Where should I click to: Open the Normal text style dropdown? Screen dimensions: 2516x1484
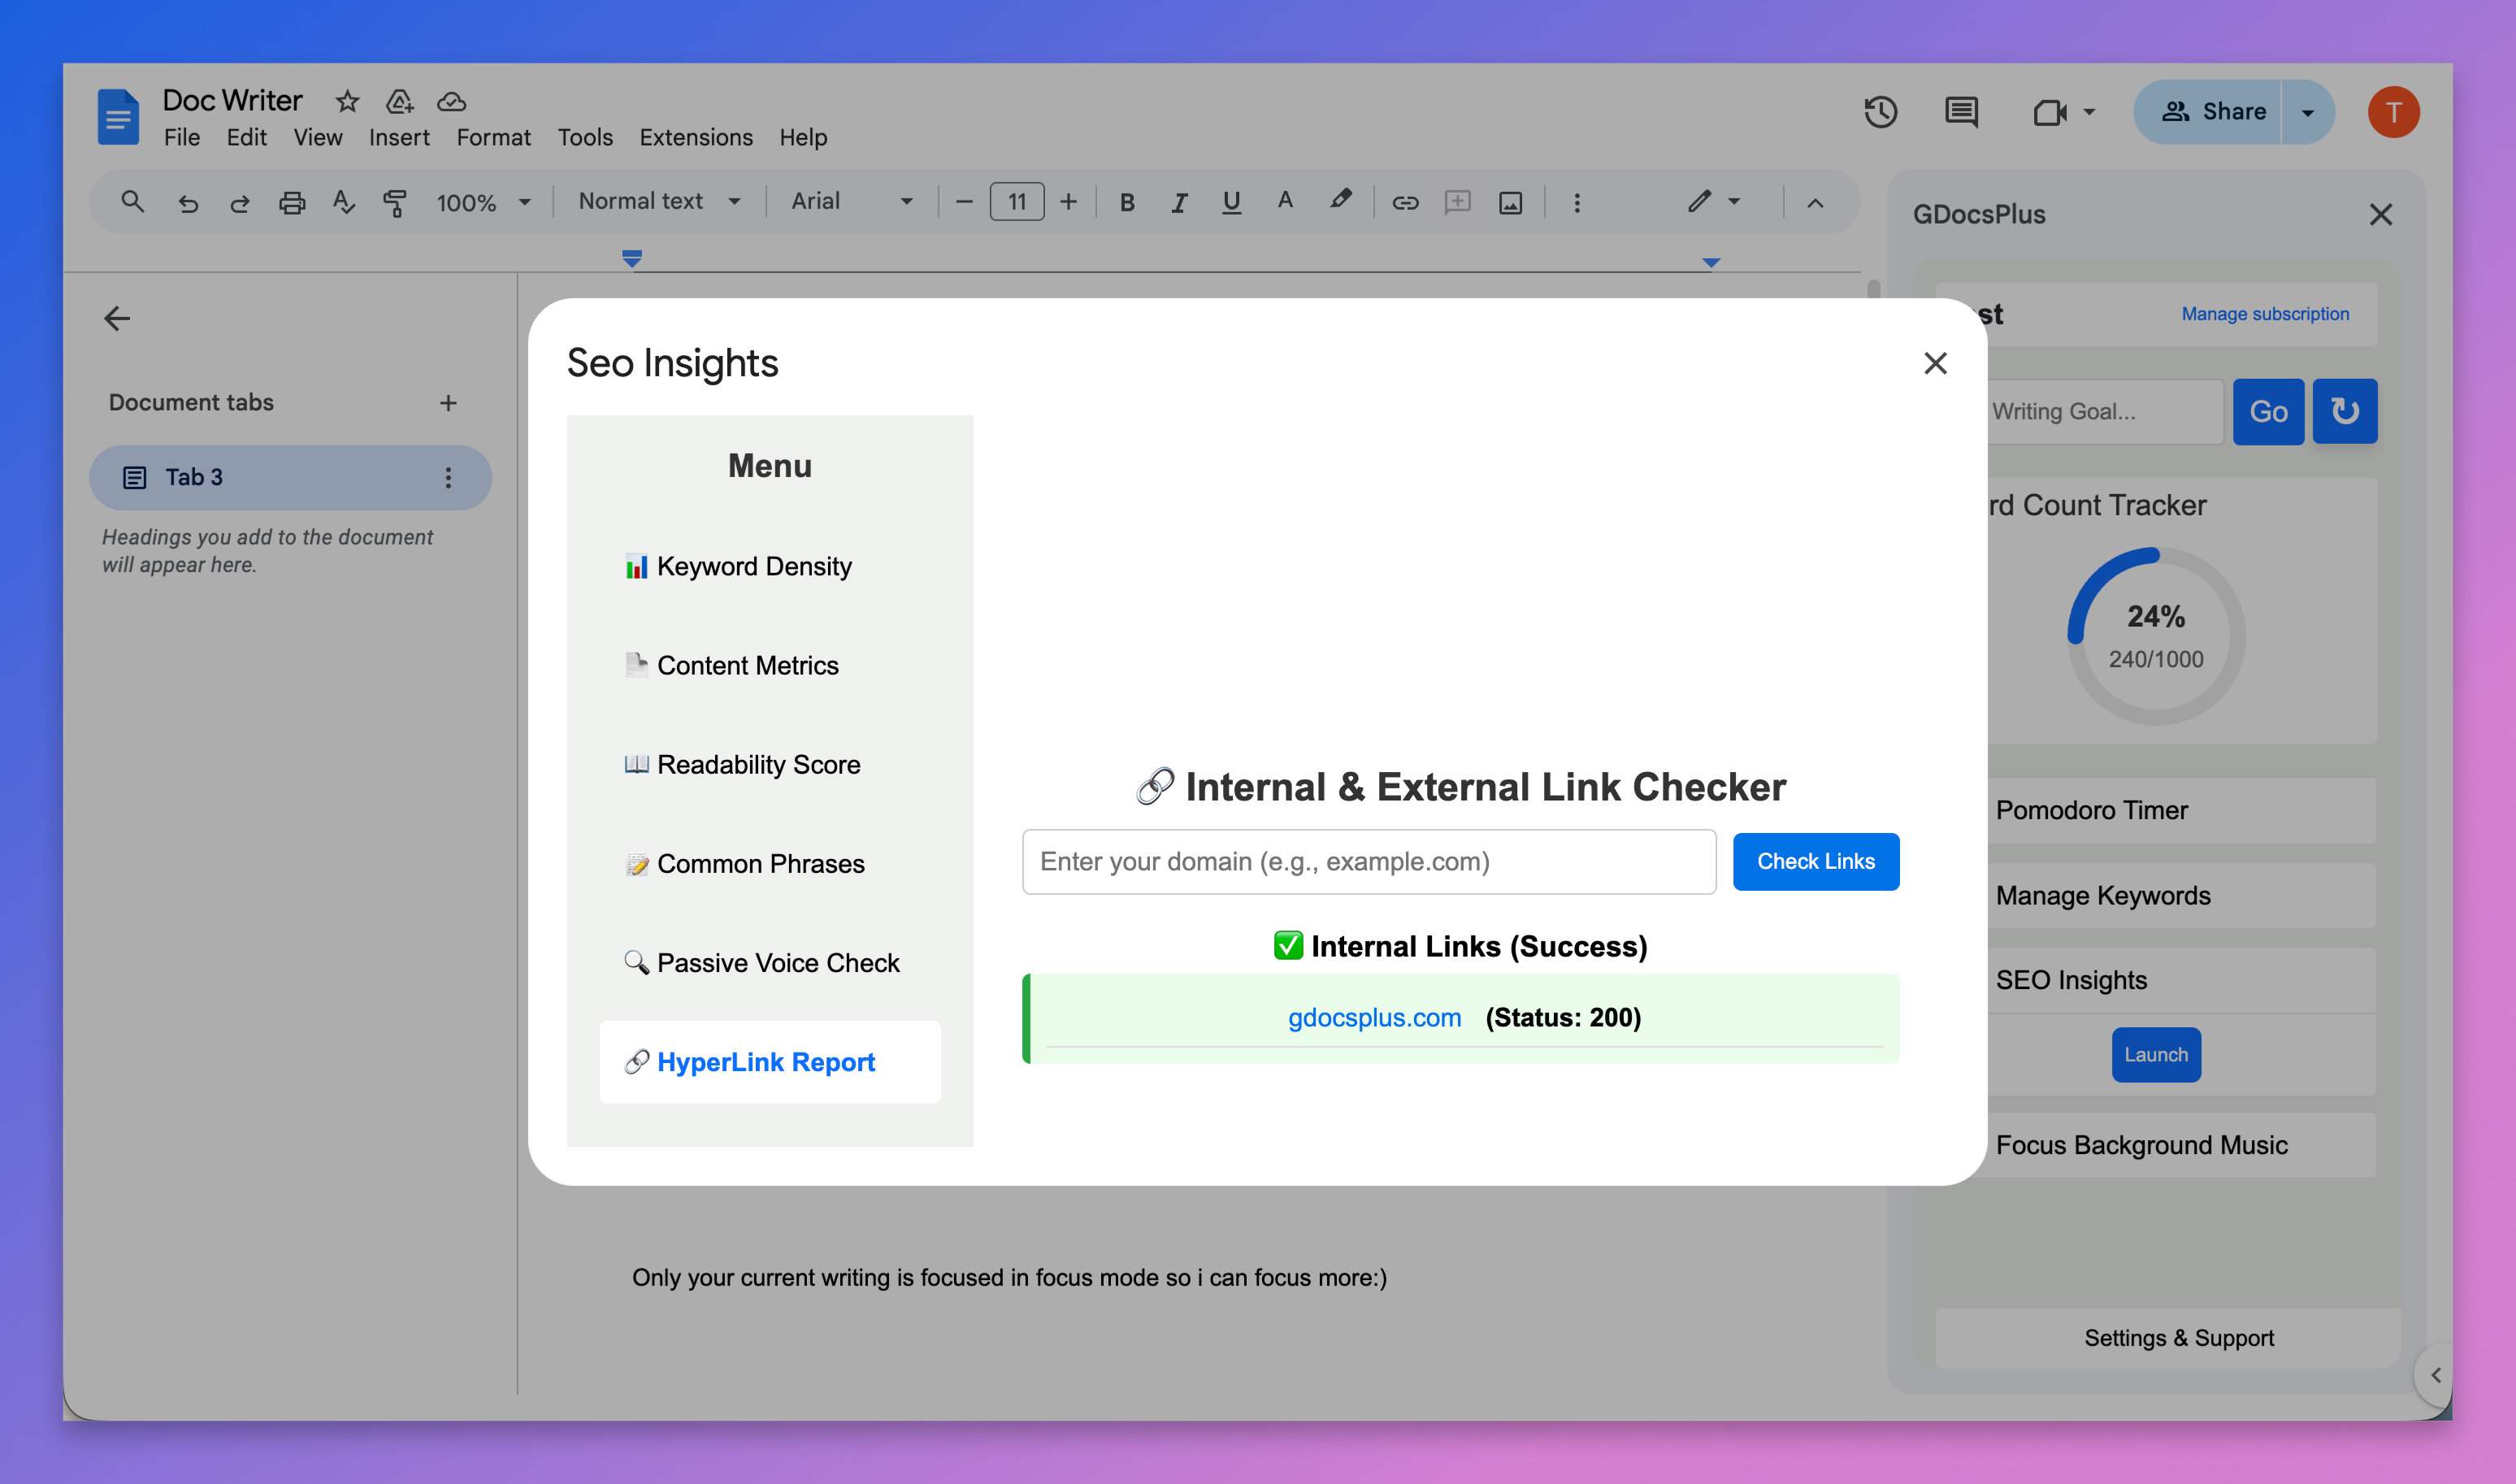(x=660, y=202)
